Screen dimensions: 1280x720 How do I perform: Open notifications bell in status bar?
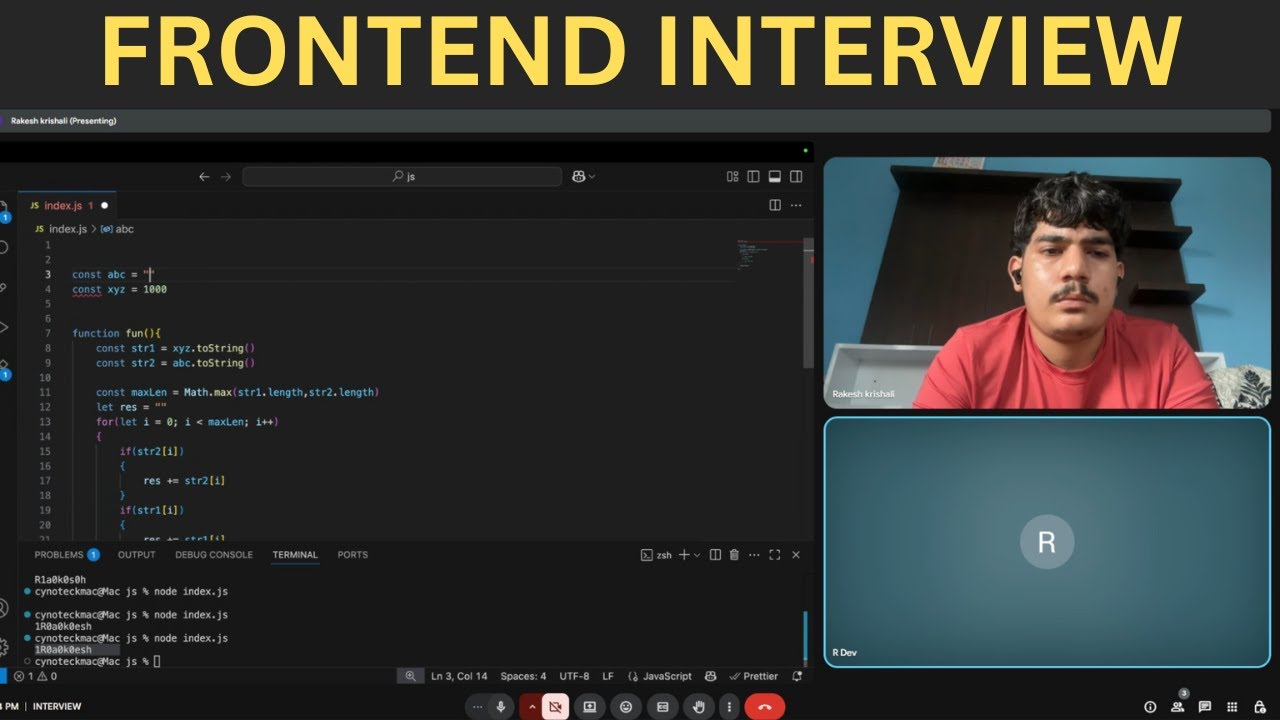coord(797,676)
